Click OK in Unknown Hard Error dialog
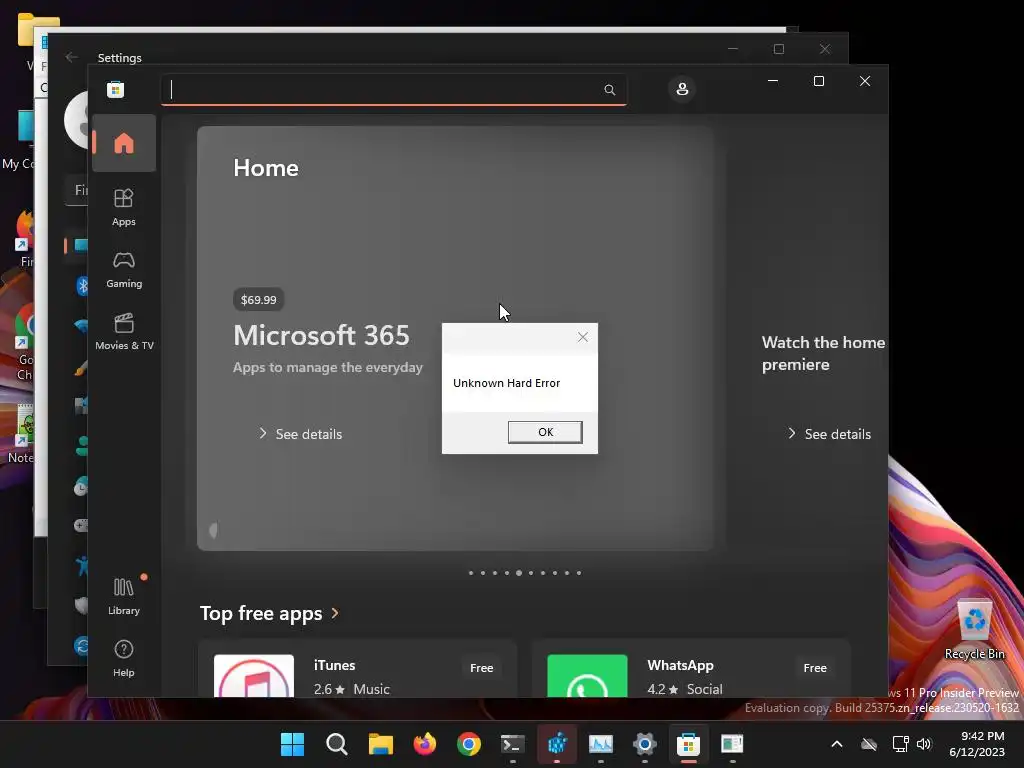Screen dimensions: 1024x768 coord(545,432)
